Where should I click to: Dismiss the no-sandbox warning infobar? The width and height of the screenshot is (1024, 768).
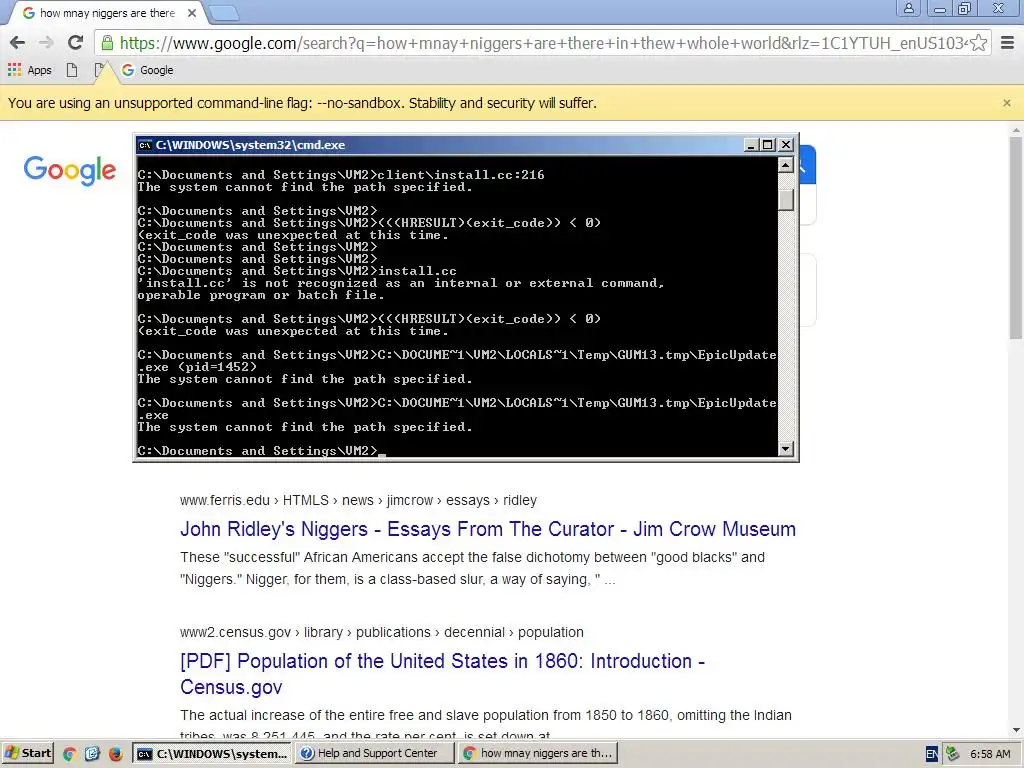1007,103
